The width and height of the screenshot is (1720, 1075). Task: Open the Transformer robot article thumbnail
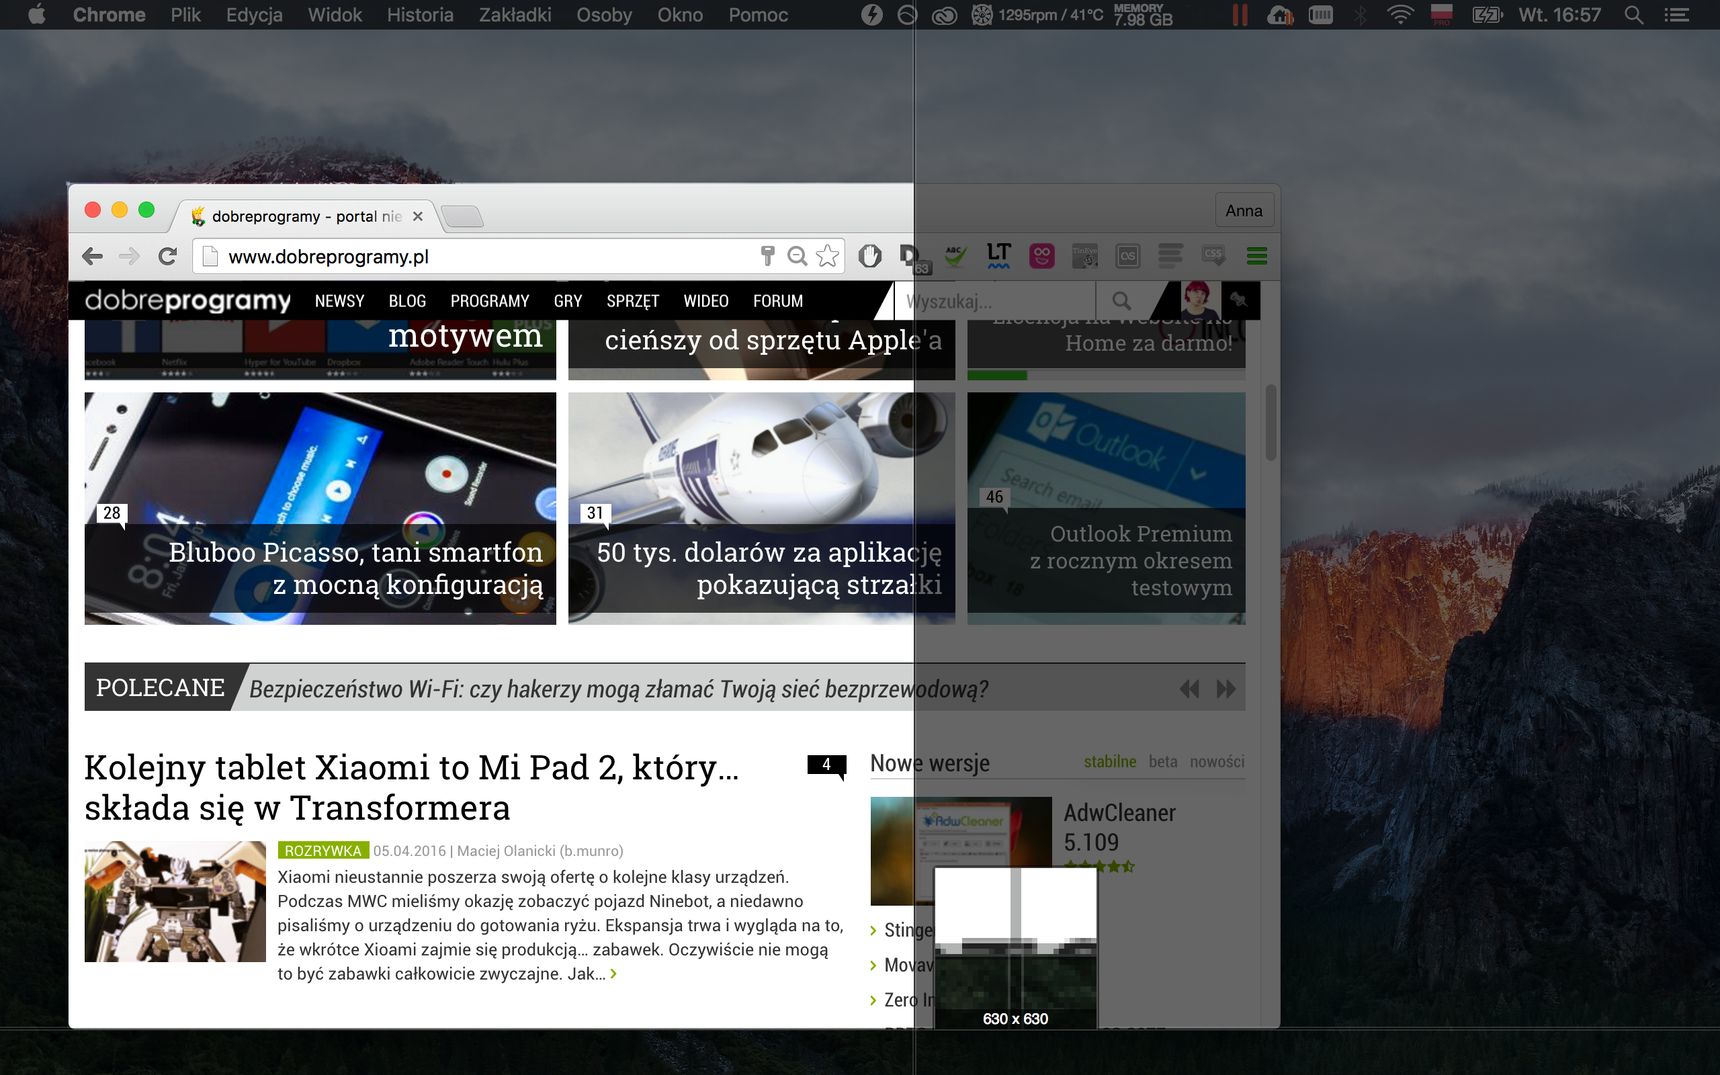[175, 902]
